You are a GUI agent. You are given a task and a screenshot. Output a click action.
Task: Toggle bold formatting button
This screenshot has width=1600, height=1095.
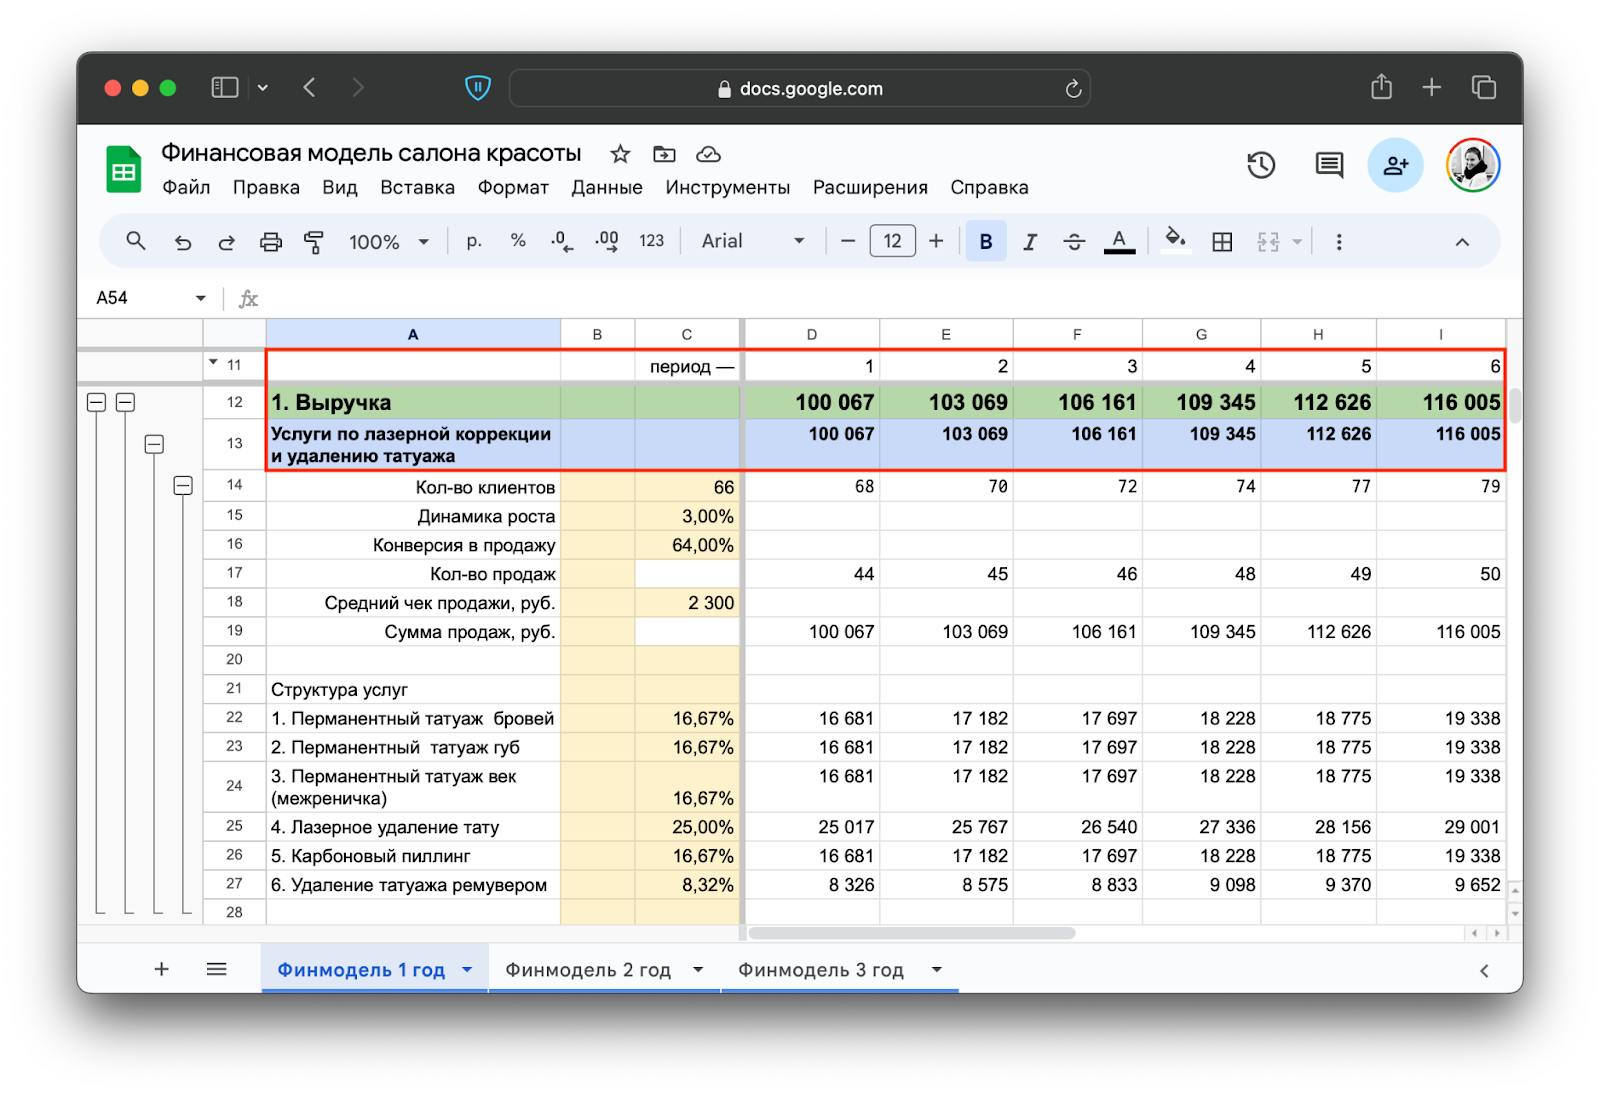click(x=985, y=242)
